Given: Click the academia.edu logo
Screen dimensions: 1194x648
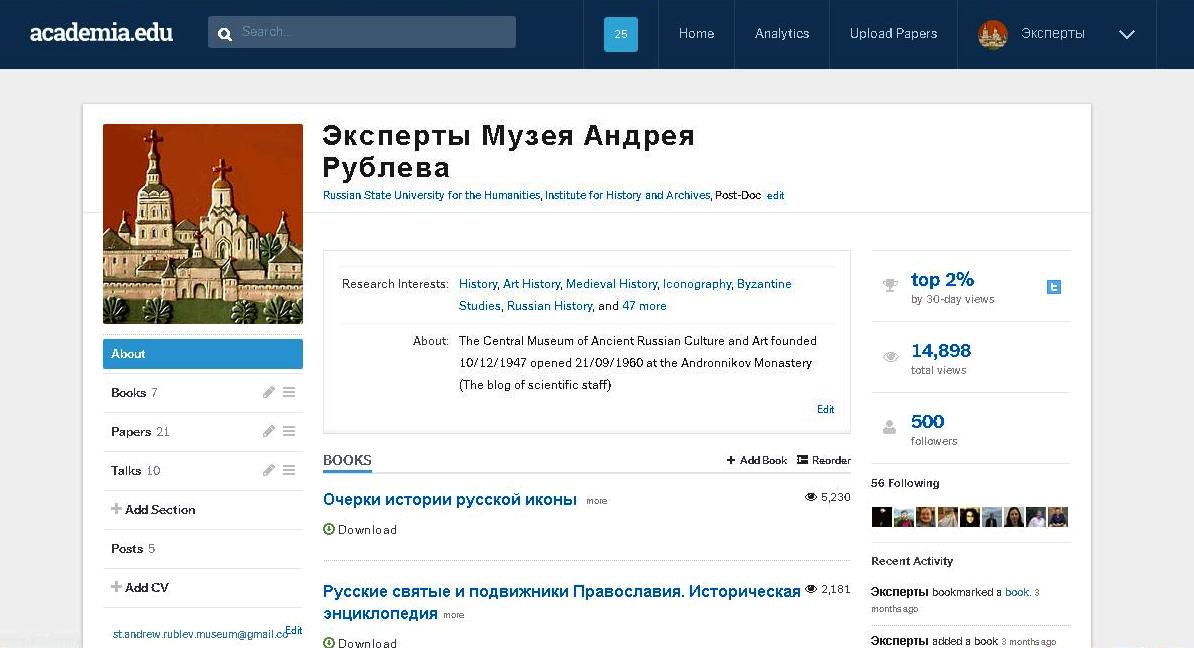Looking at the screenshot, I should tap(101, 33).
